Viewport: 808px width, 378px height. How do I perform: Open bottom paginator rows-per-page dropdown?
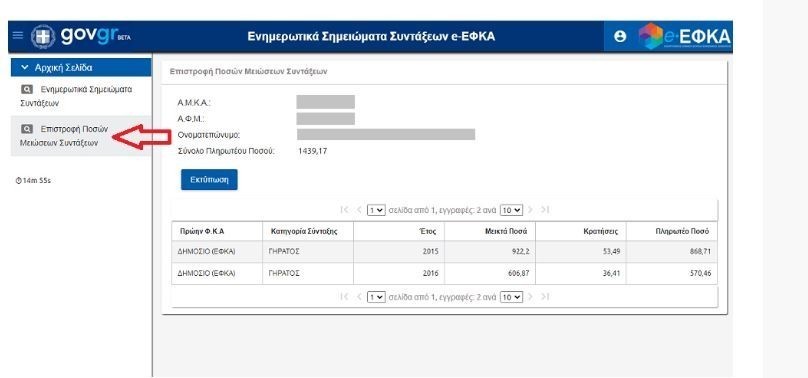[x=511, y=297]
